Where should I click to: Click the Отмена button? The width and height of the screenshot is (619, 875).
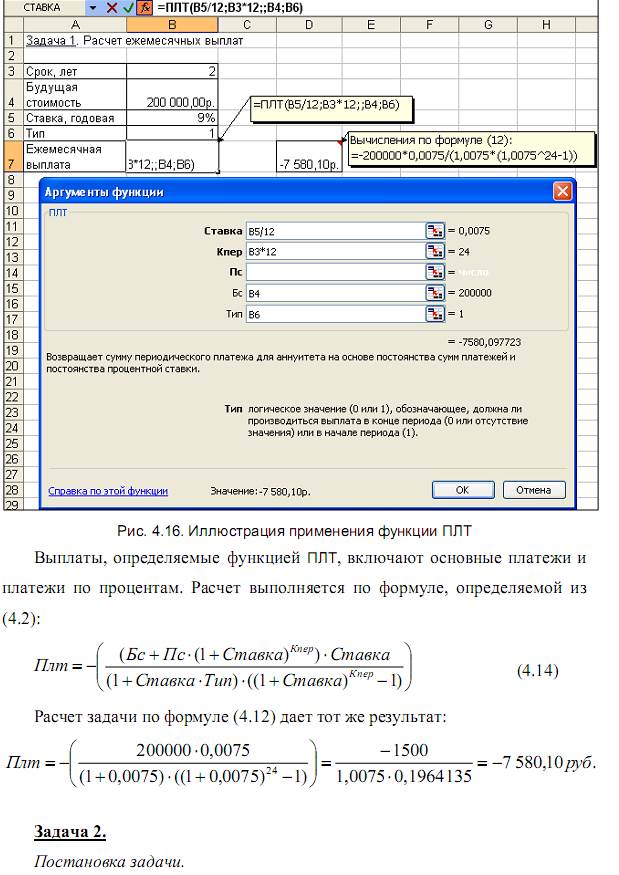point(534,490)
